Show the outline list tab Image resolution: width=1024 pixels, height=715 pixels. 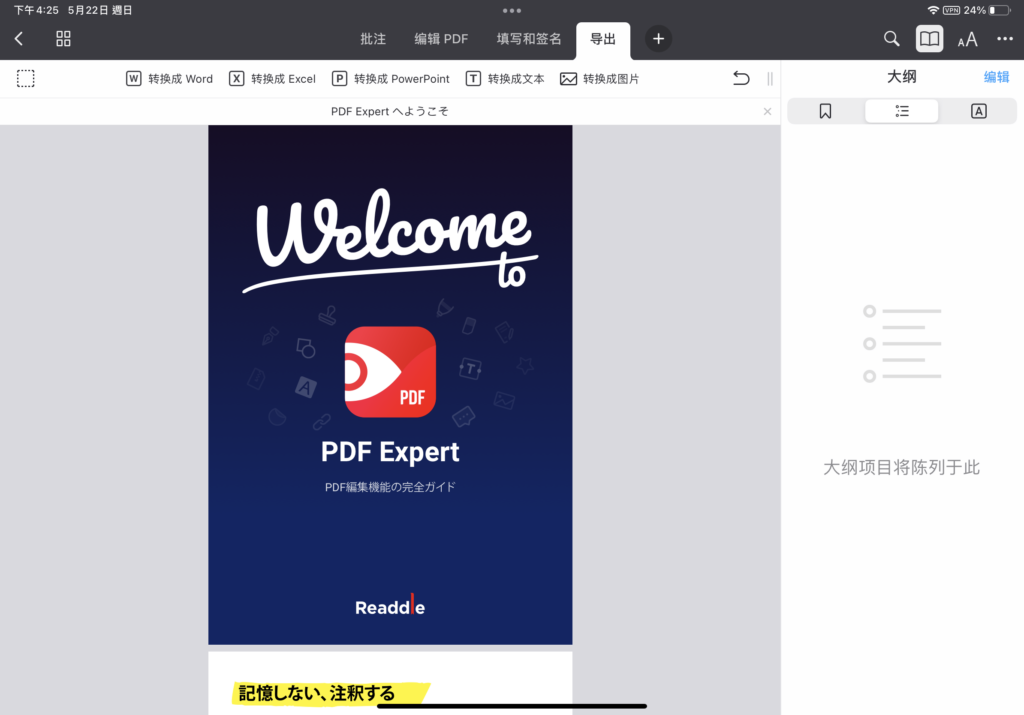(x=902, y=111)
